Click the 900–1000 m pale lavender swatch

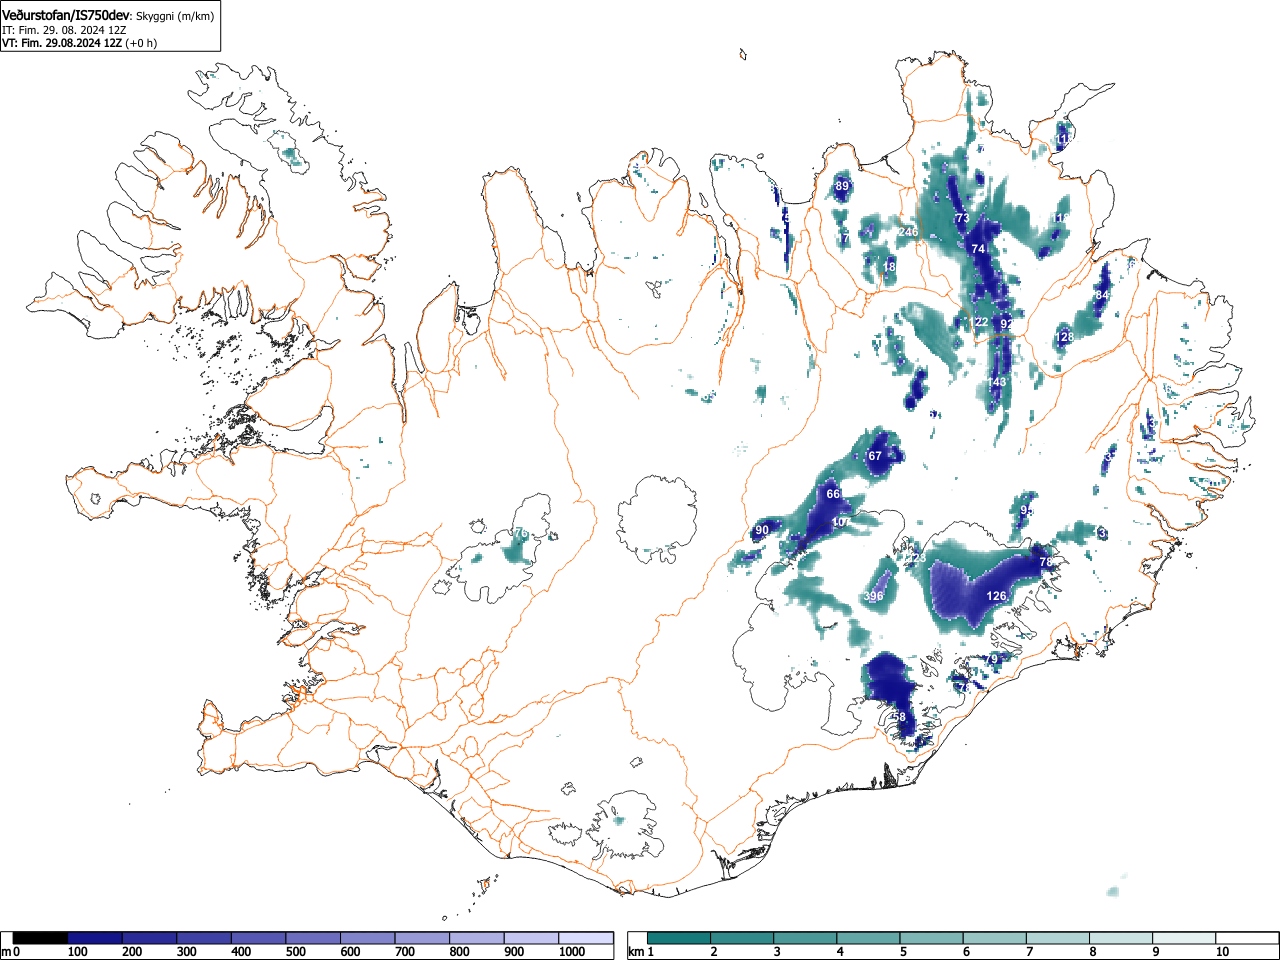pos(531,938)
